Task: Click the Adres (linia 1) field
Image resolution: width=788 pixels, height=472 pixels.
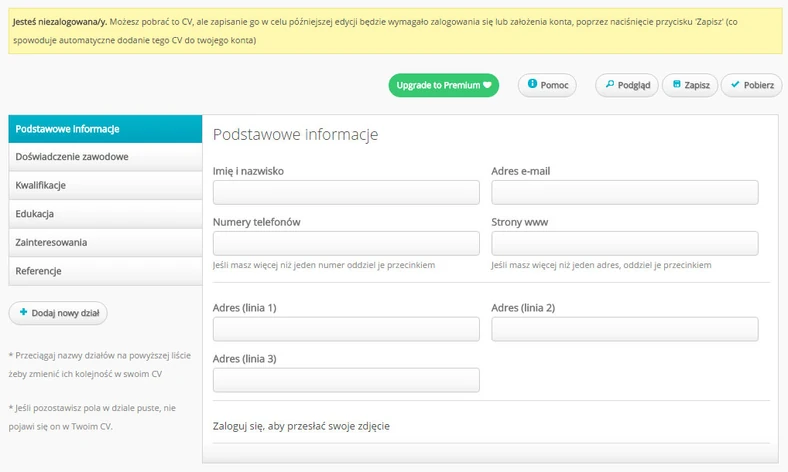Action: click(346, 330)
